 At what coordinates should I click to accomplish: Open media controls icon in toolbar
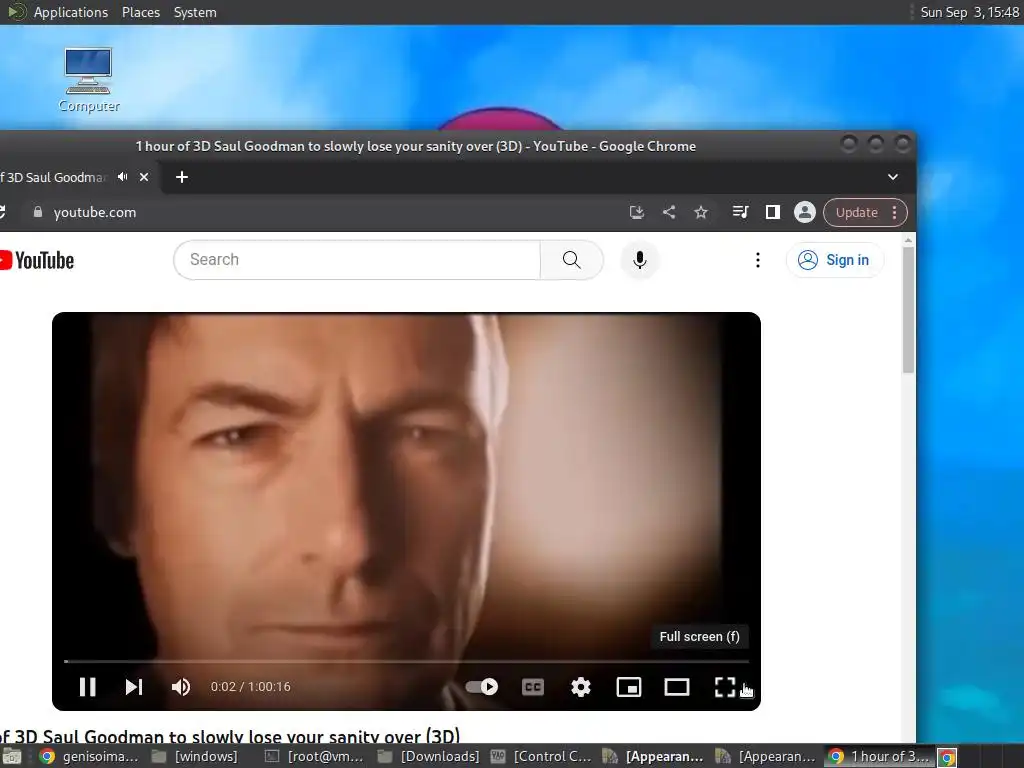(x=740, y=212)
